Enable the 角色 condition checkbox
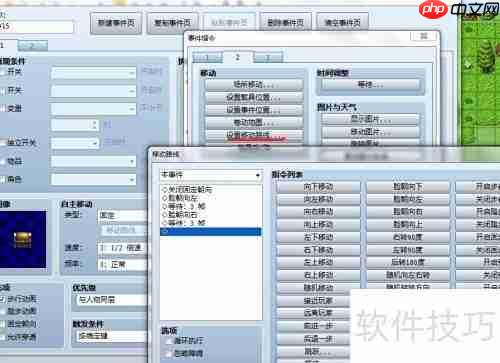This screenshot has width=500, height=363. [3, 179]
